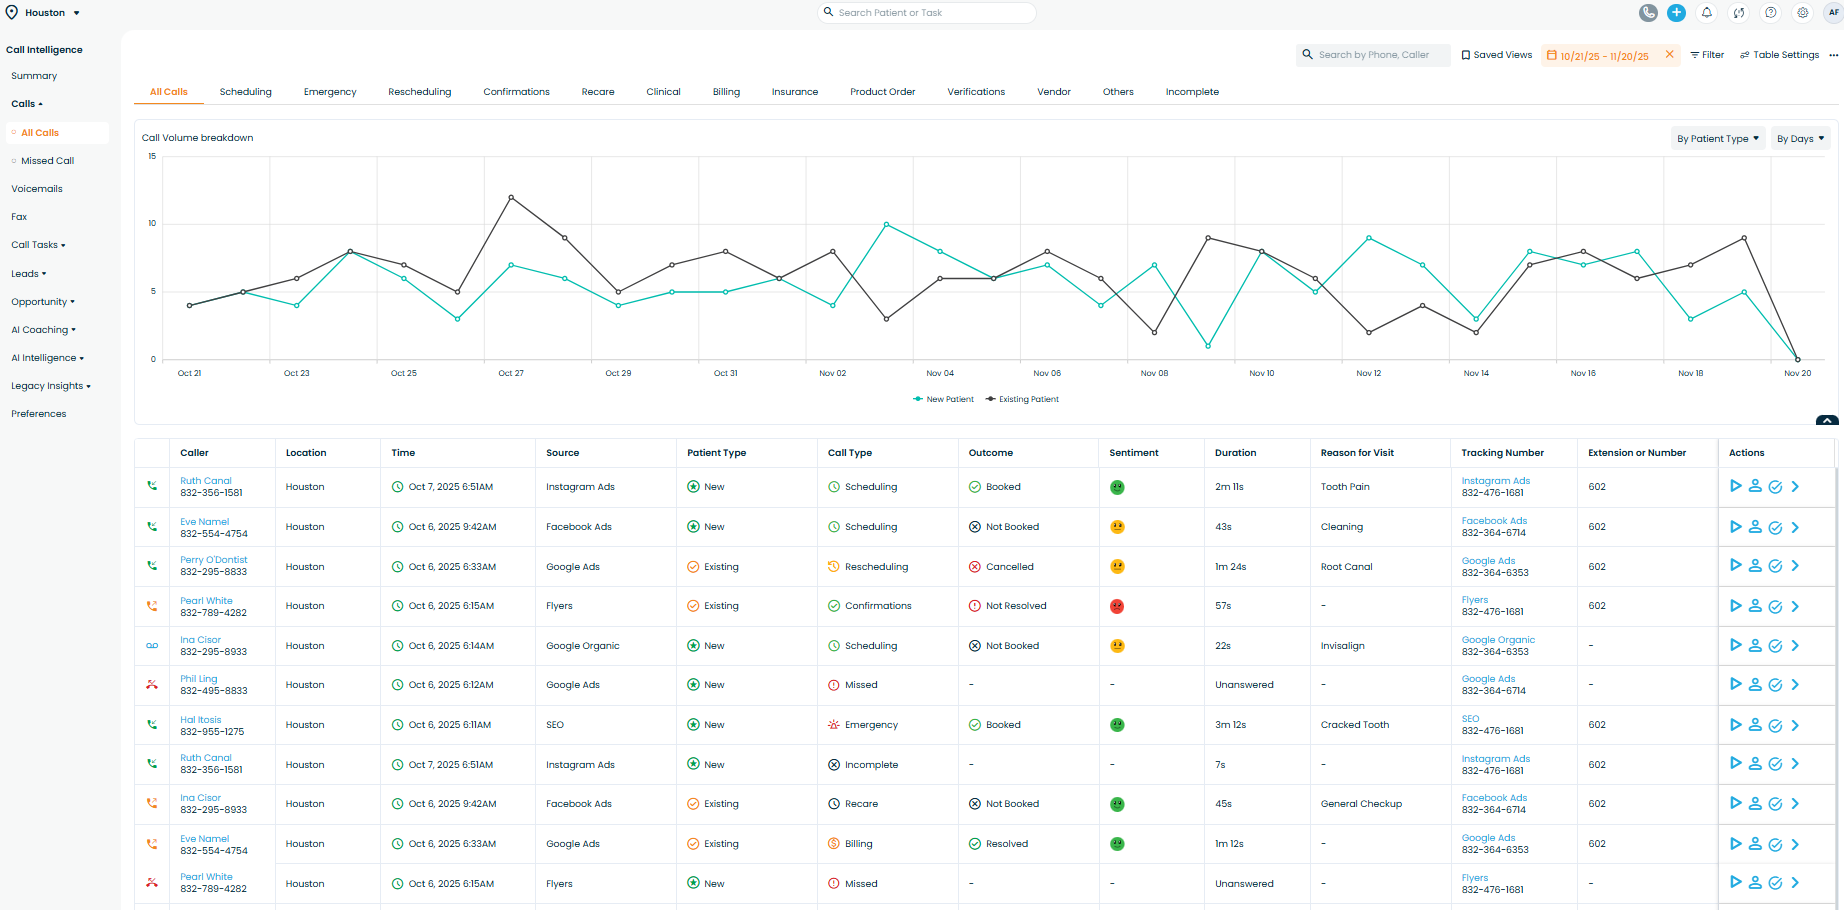Screen dimensions: 1844x910
Task: Open the notifications bell
Action: [1707, 13]
